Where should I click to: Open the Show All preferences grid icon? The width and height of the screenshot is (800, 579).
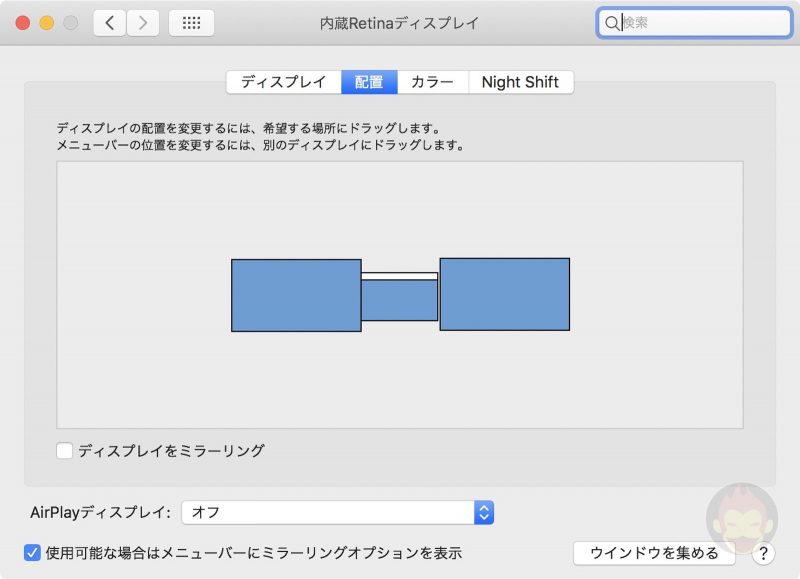pos(191,21)
